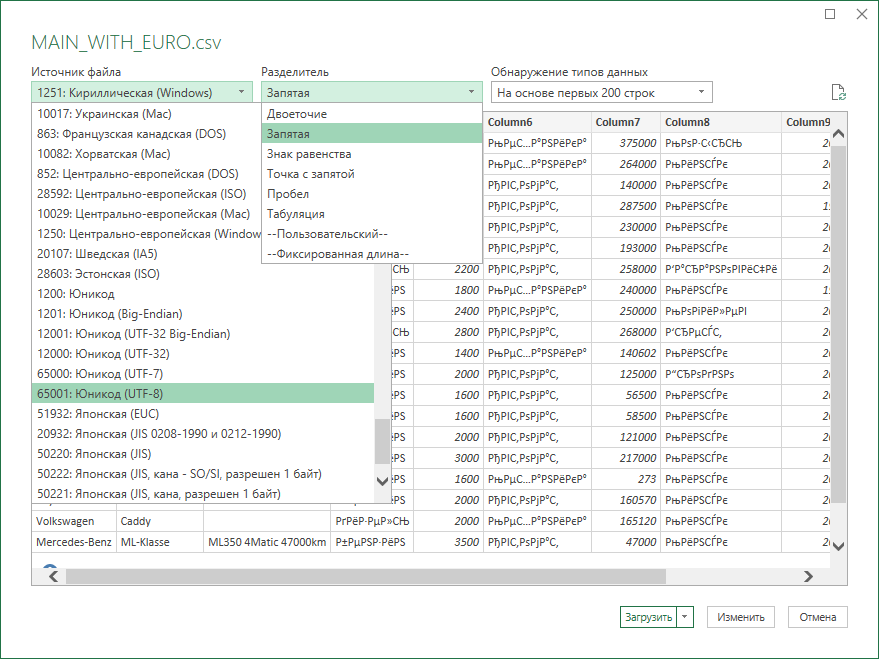The image size is (879, 659).
Task: Click the refresh file preview icon
Action: (x=838, y=92)
